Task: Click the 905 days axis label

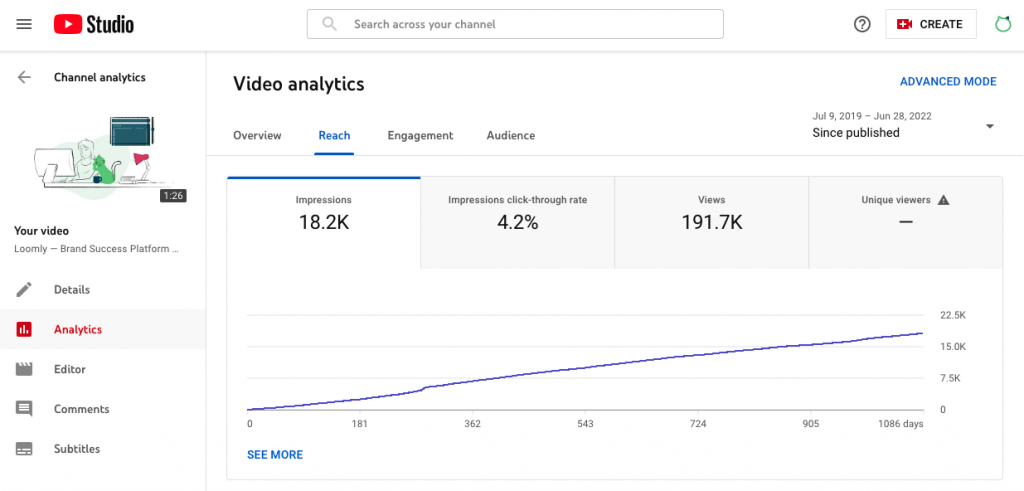Action: (810, 424)
